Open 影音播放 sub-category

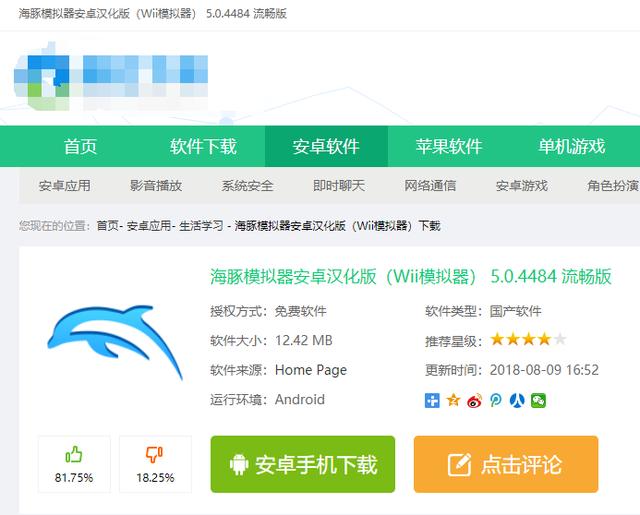(x=156, y=186)
